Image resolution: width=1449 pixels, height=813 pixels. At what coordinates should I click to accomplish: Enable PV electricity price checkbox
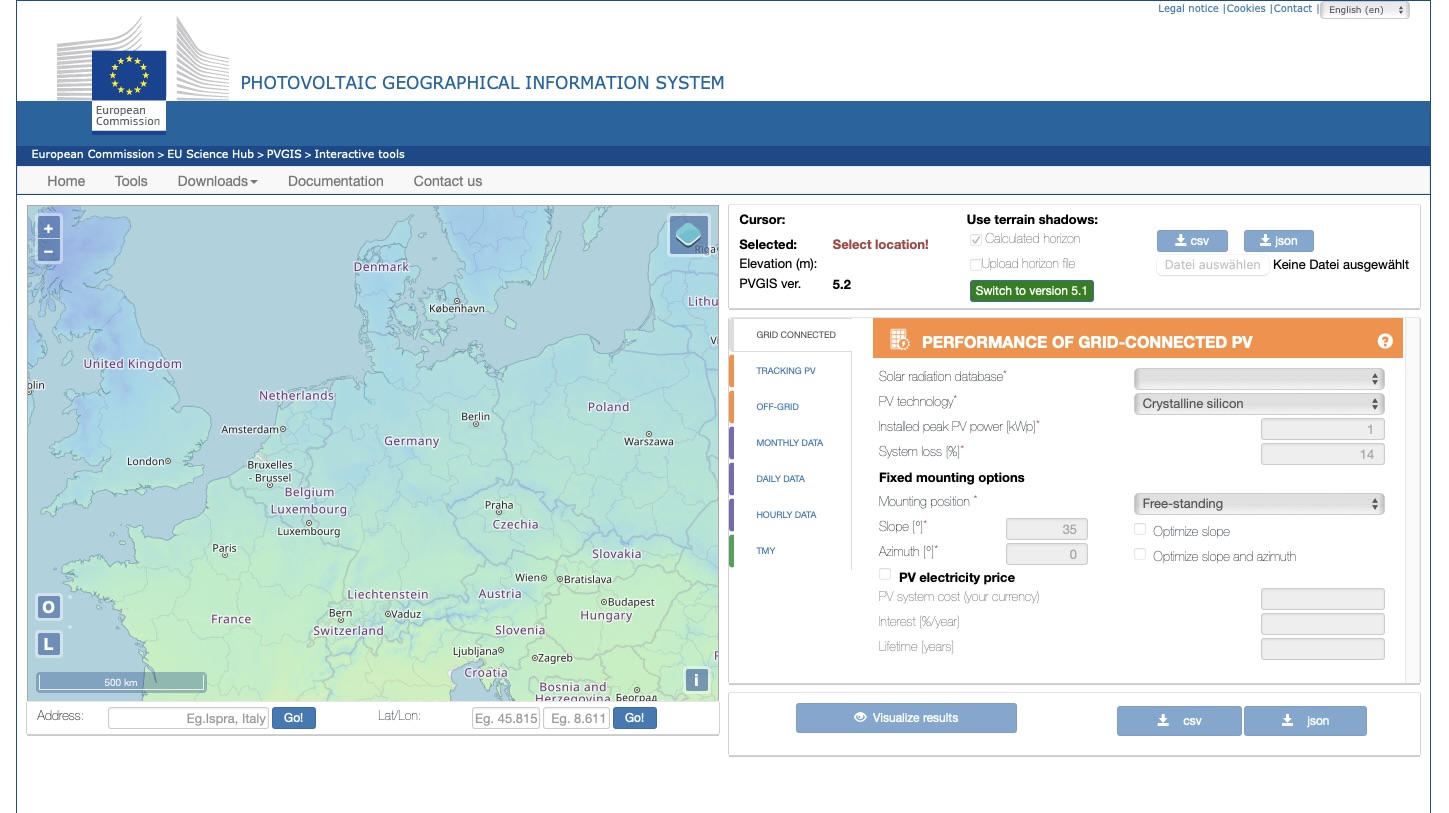point(884,575)
